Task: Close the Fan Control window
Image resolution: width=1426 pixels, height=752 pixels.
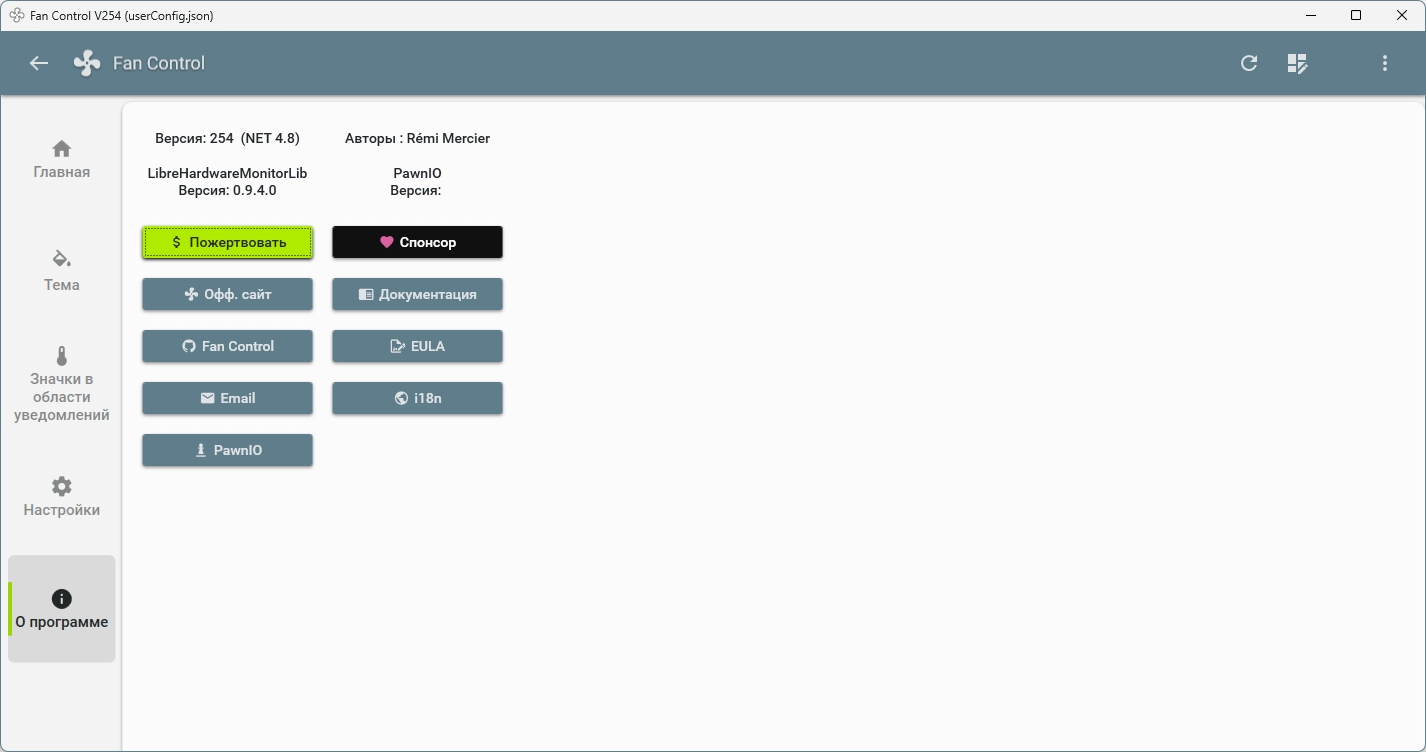Action: 1402,15
